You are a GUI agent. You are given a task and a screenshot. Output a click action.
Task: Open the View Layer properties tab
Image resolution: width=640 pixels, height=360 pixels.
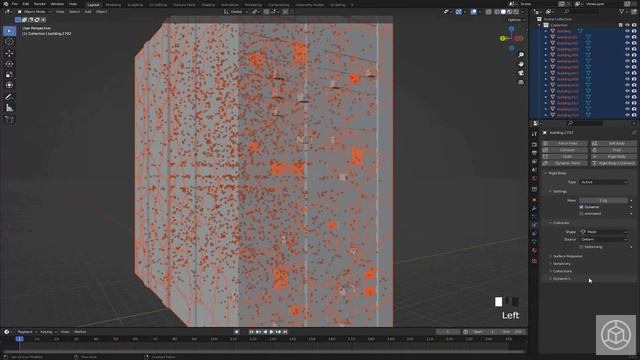coord(534,162)
